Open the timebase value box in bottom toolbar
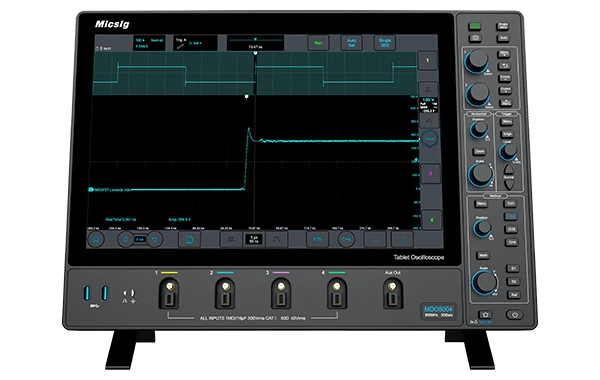 254,240
